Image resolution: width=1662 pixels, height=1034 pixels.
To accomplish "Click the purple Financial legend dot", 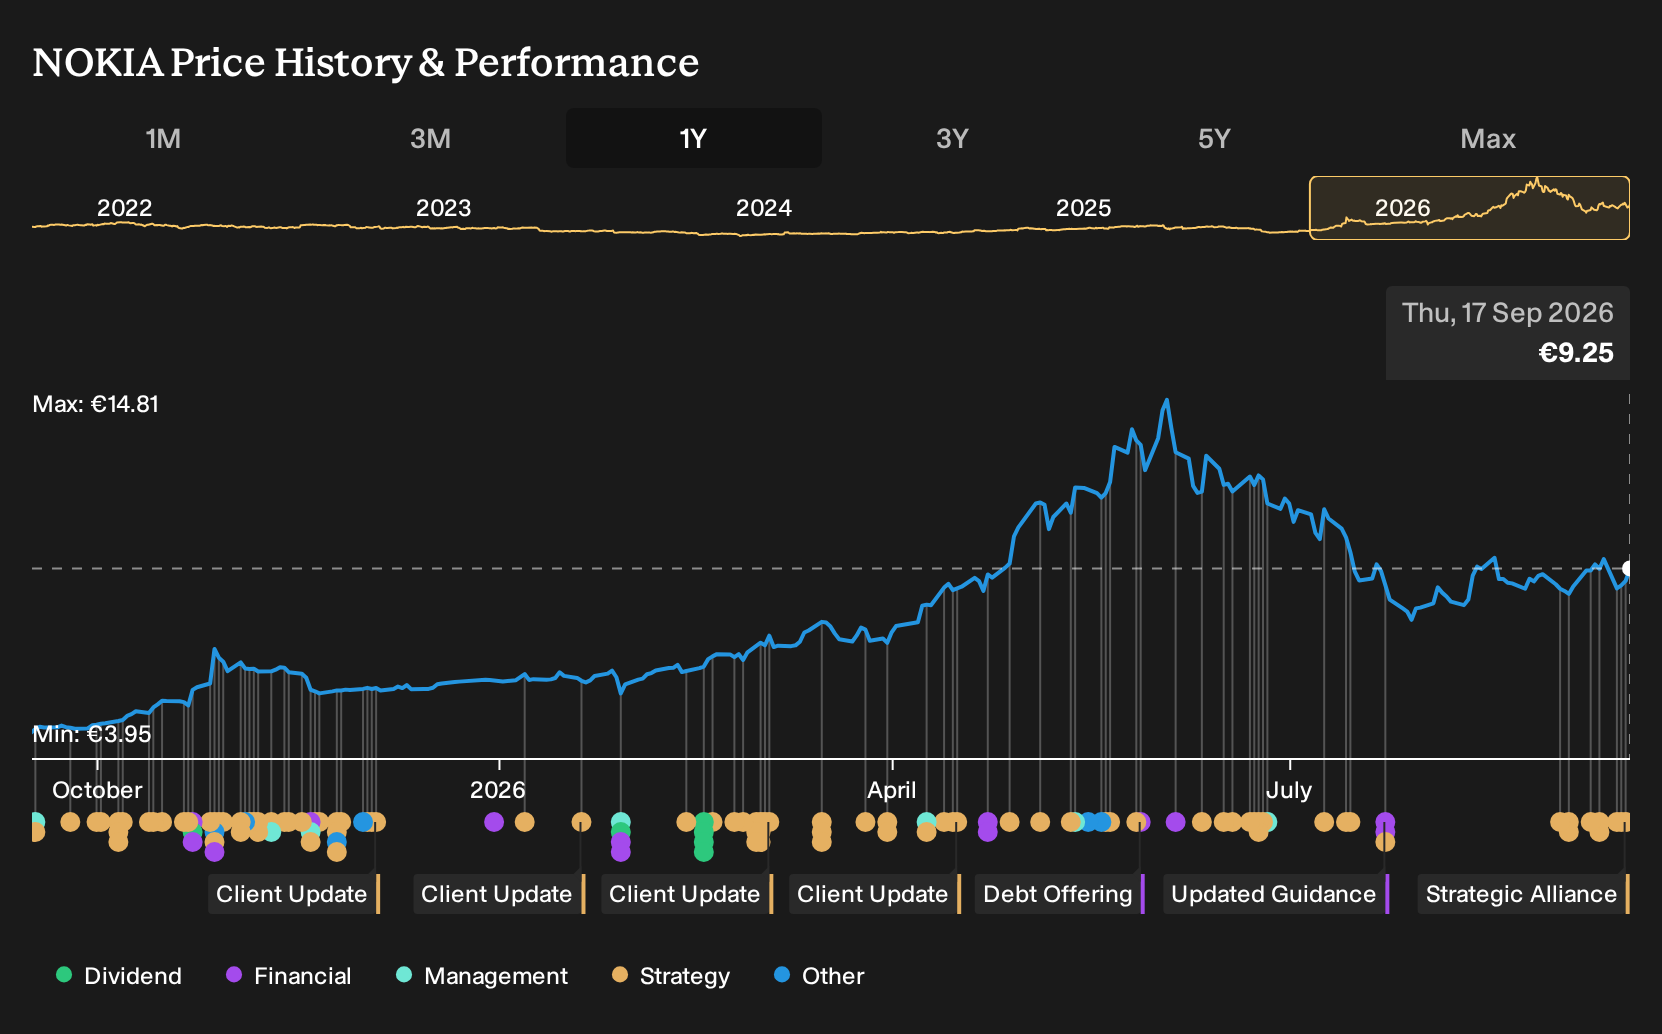I will (234, 974).
